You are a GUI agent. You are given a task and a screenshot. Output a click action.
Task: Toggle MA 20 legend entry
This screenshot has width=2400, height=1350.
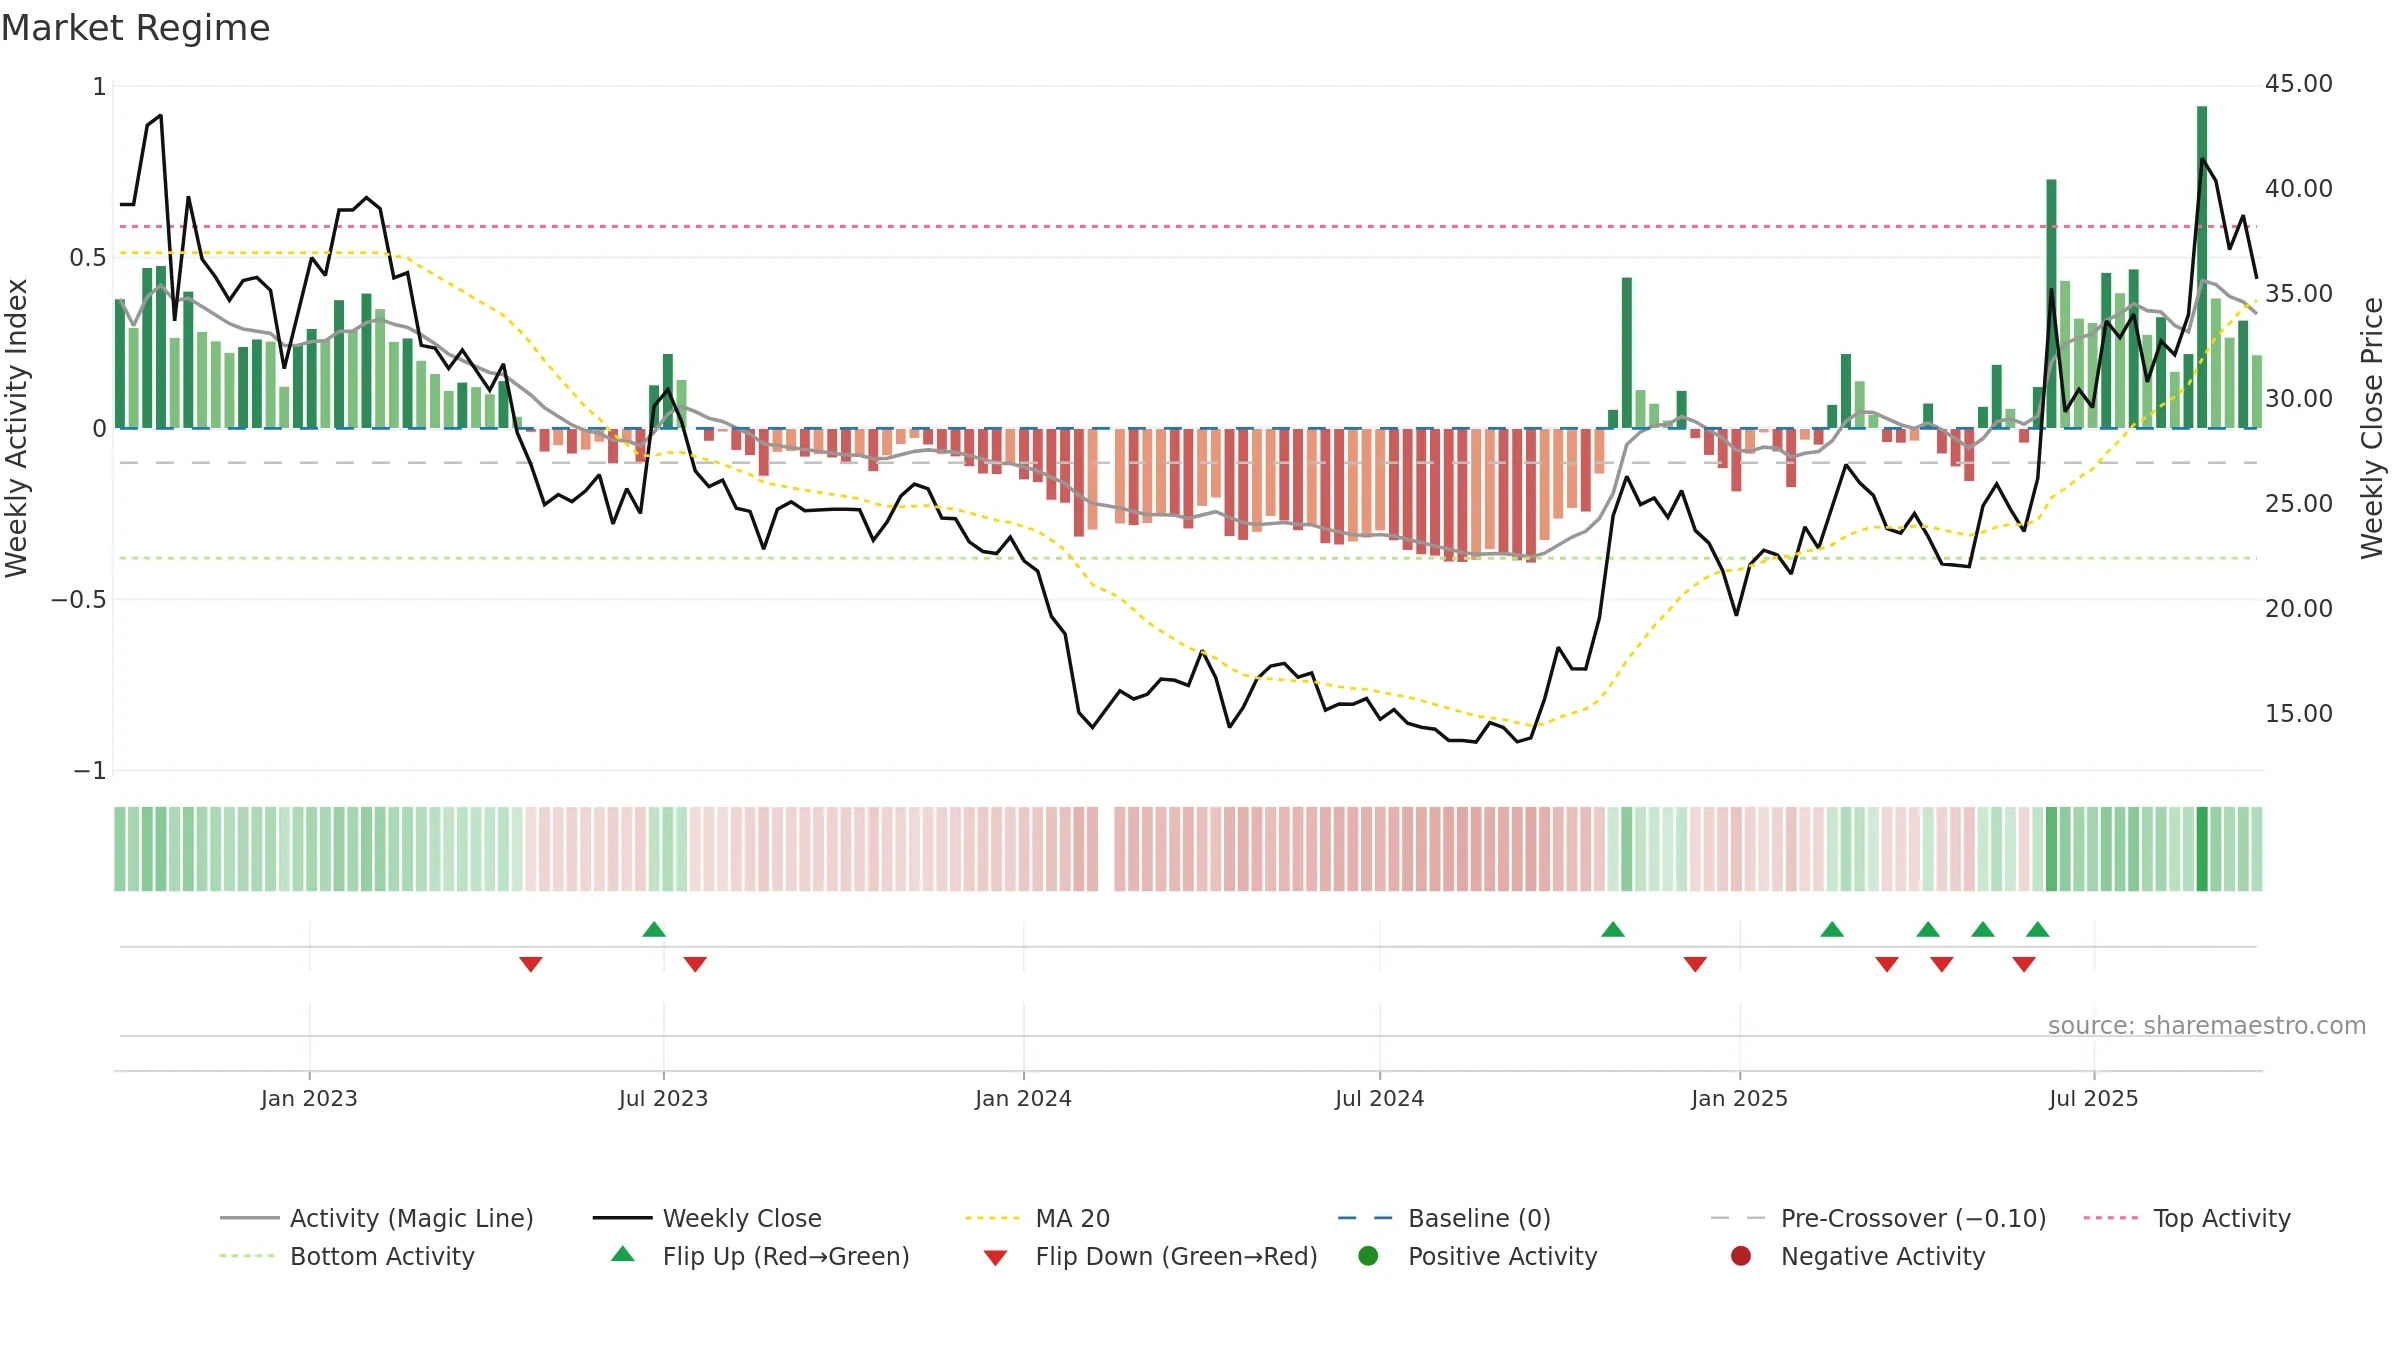(x=1037, y=1218)
